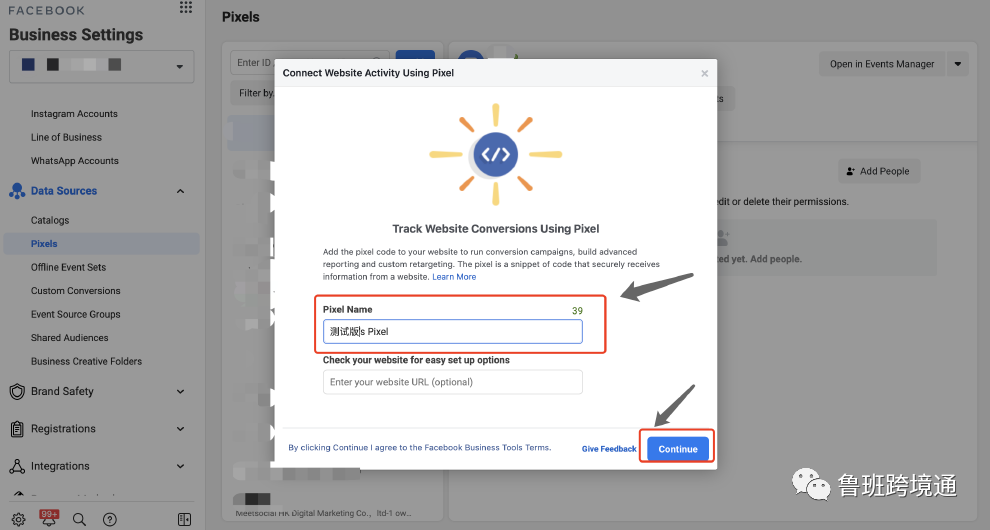The height and width of the screenshot is (530, 990).
Task: Click the Continue button
Action: coord(677,449)
